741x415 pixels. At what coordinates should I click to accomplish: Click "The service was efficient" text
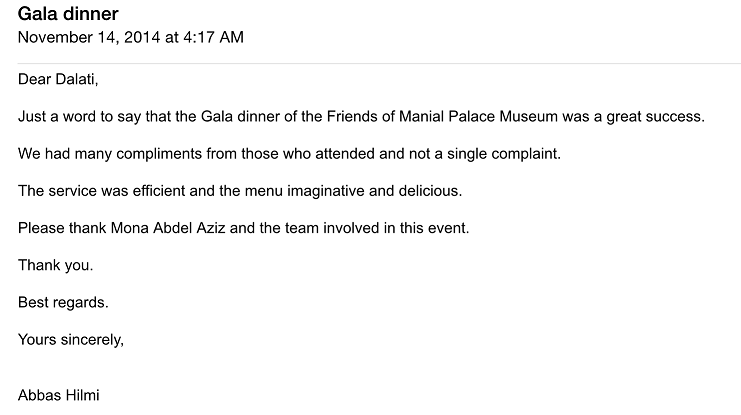point(102,190)
